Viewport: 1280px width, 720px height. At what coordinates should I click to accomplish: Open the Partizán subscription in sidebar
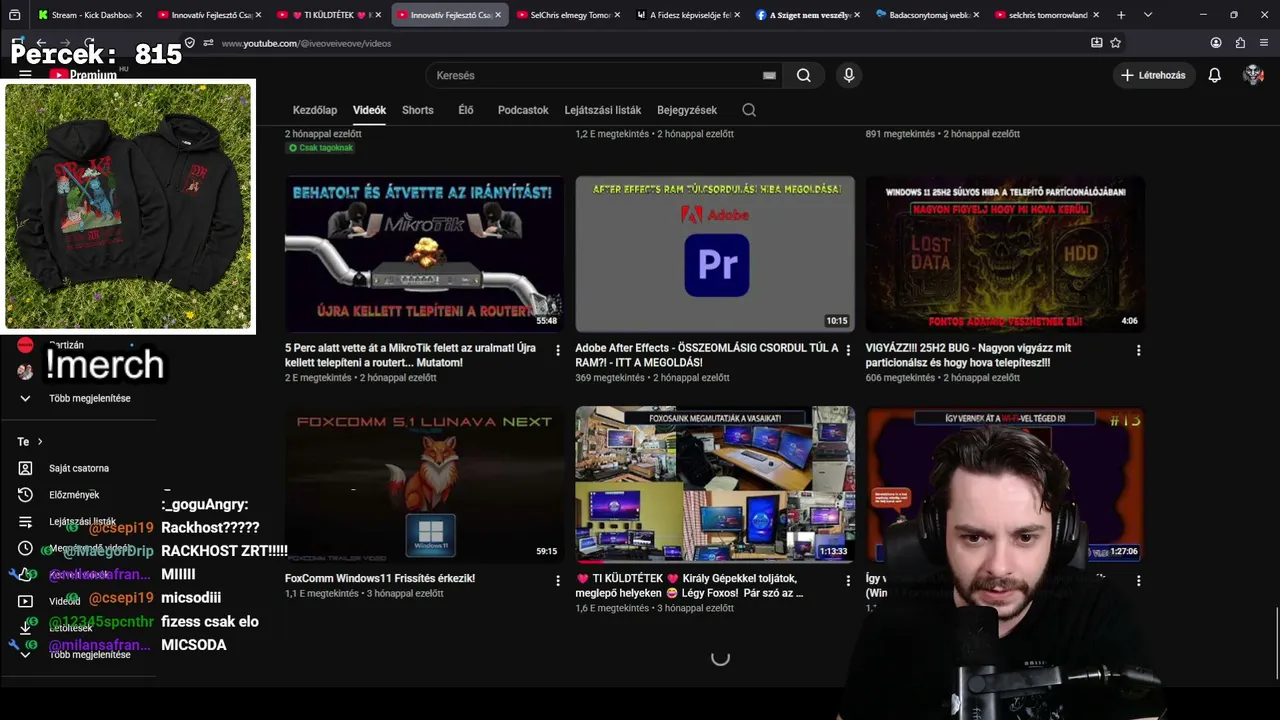point(66,345)
